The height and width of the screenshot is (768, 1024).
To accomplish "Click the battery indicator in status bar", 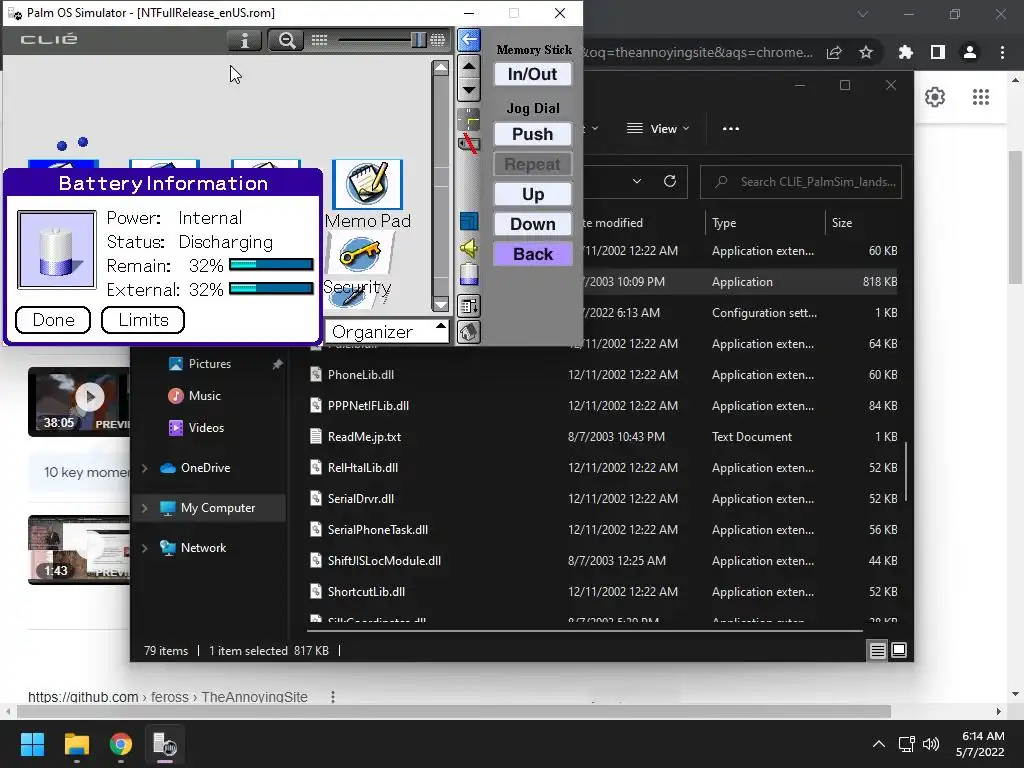I will (x=468, y=274).
